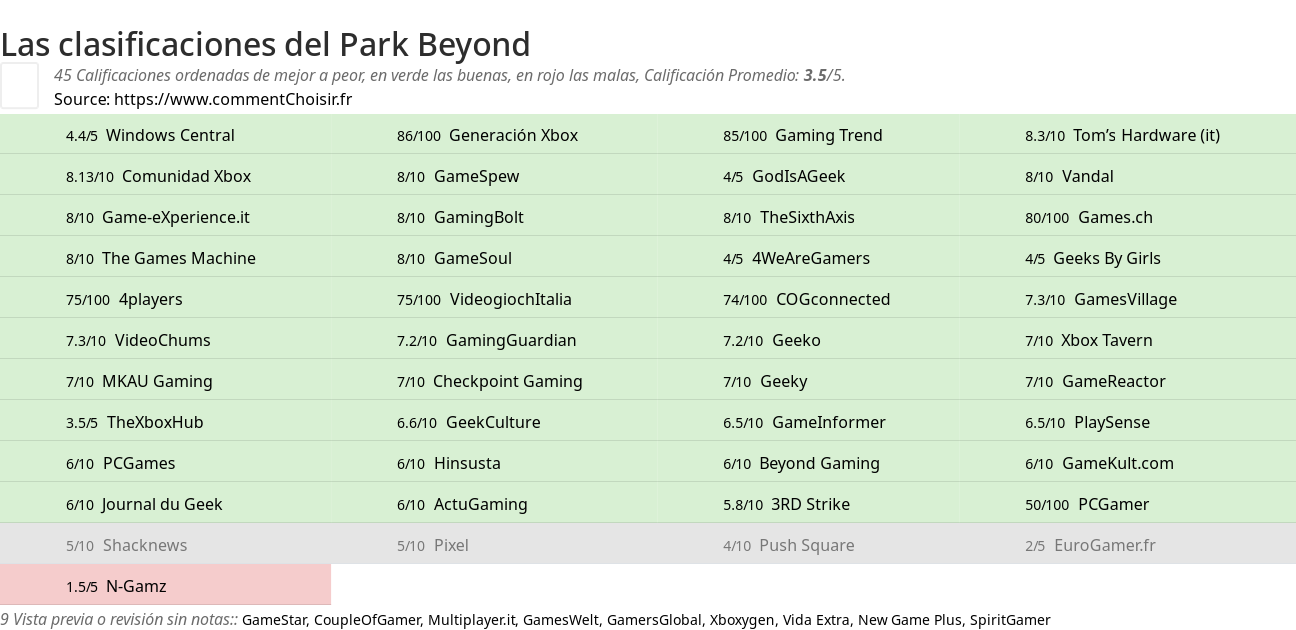
Task: Select Multiplayer.it in unrated reviews
Action: pos(471,620)
